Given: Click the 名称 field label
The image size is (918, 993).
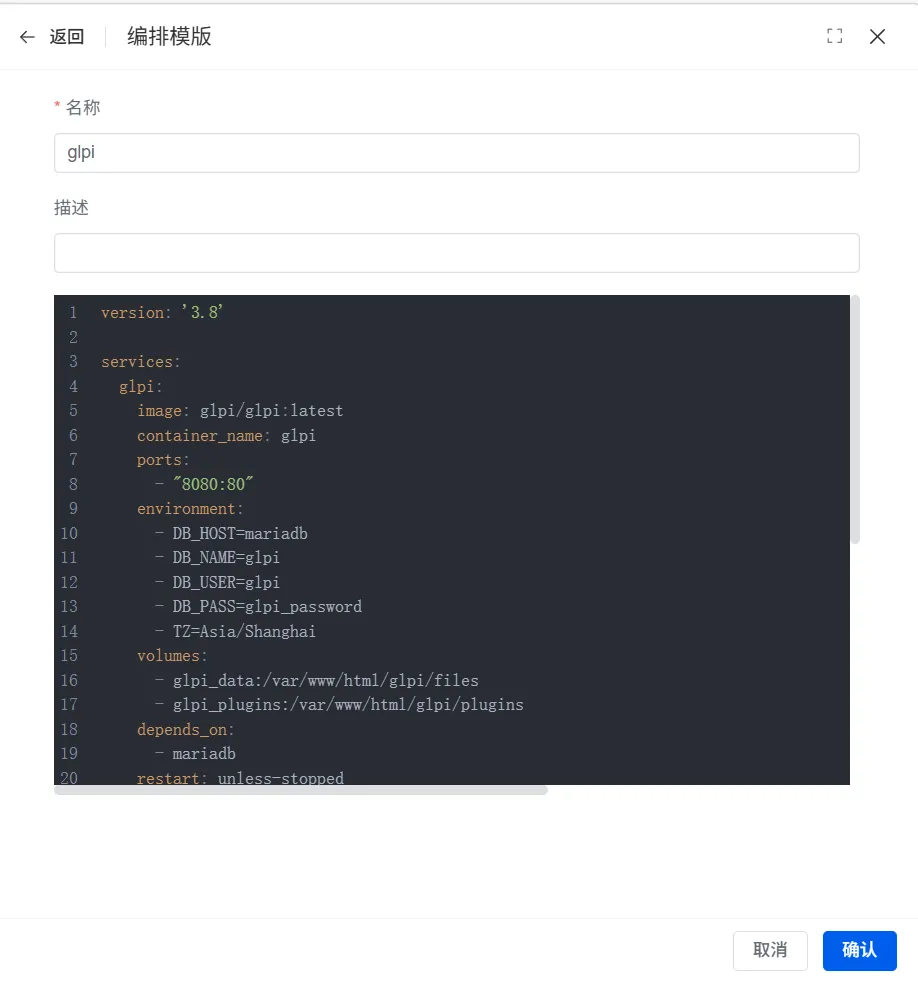Looking at the screenshot, I should point(83,108).
